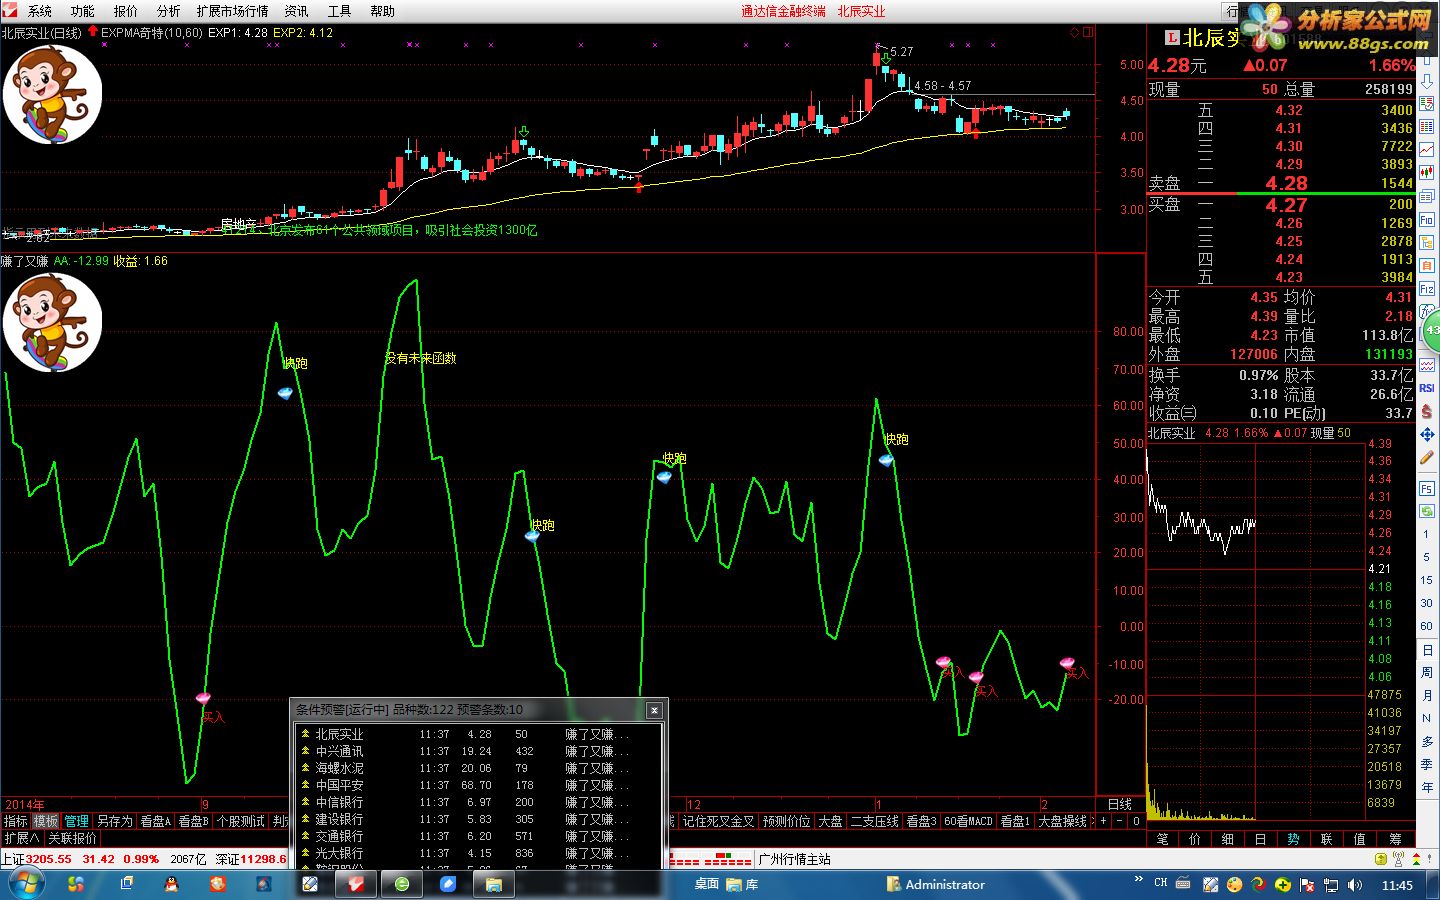Select 建设银行 row in alert list
The height and width of the screenshot is (900, 1440).
tap(478, 819)
